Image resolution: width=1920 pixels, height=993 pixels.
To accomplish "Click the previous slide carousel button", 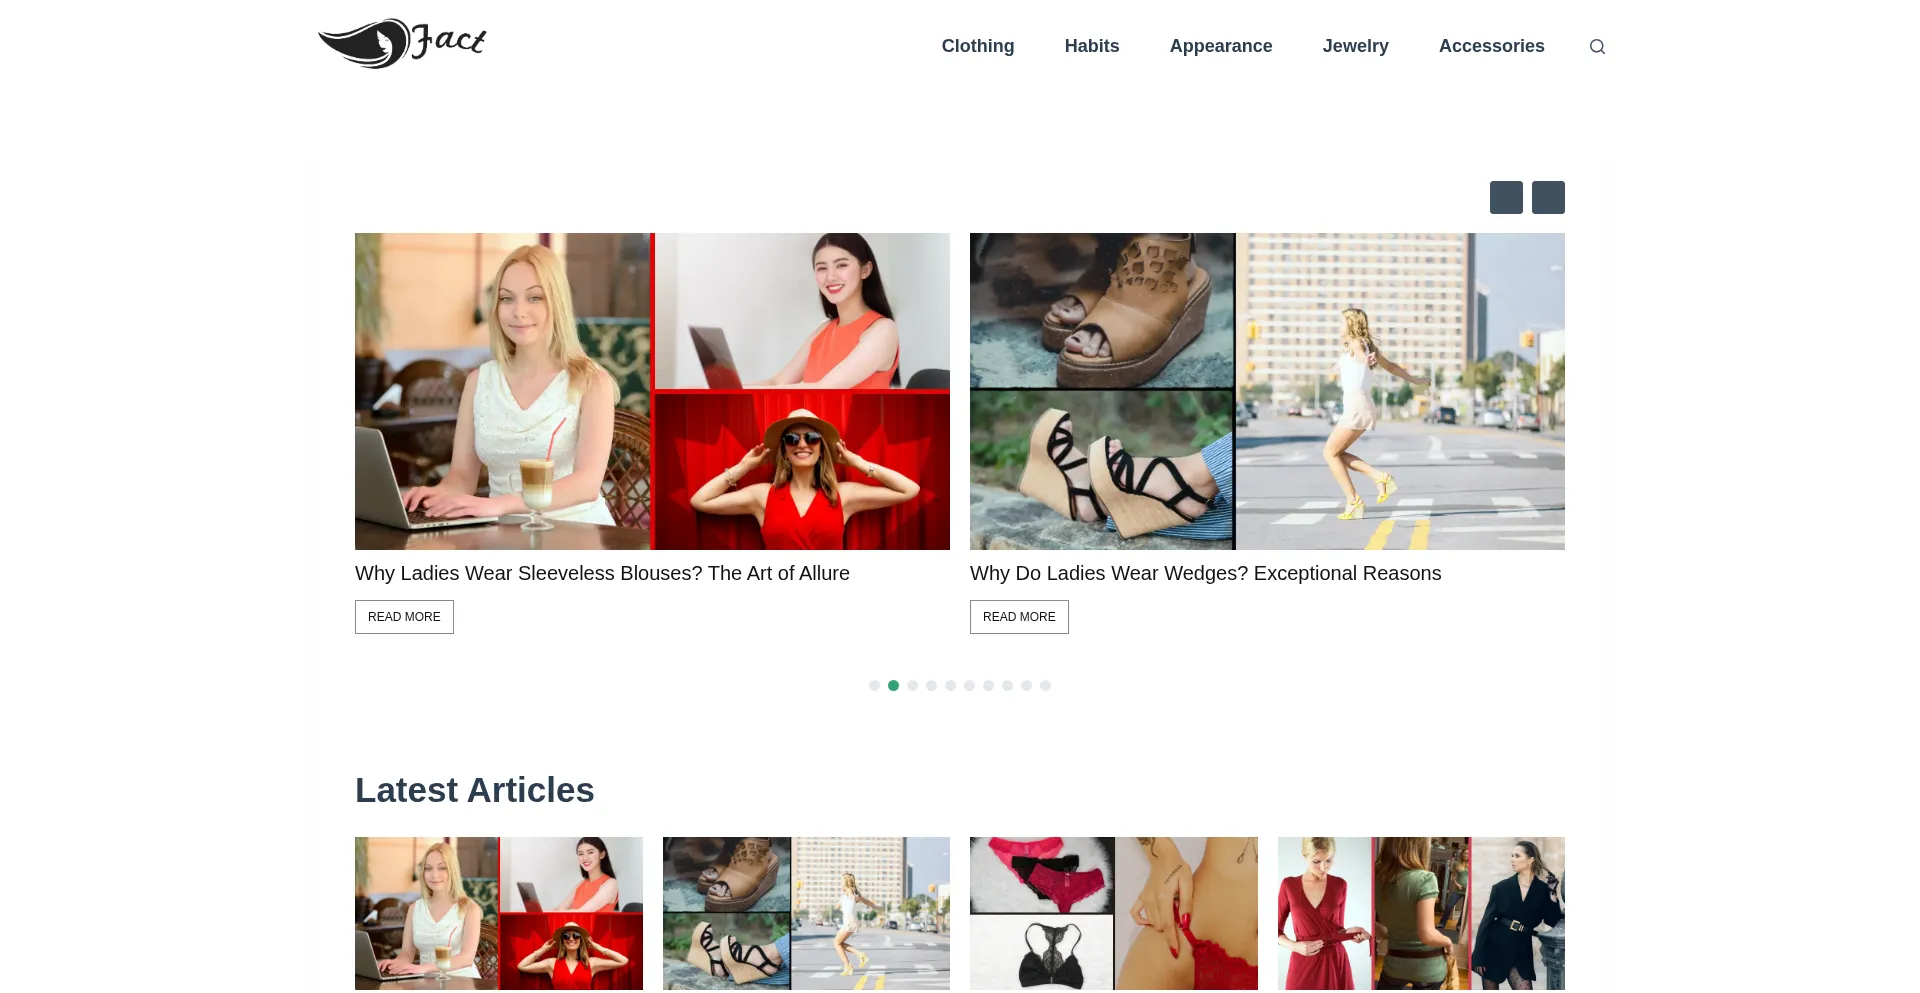I will 1506,197.
